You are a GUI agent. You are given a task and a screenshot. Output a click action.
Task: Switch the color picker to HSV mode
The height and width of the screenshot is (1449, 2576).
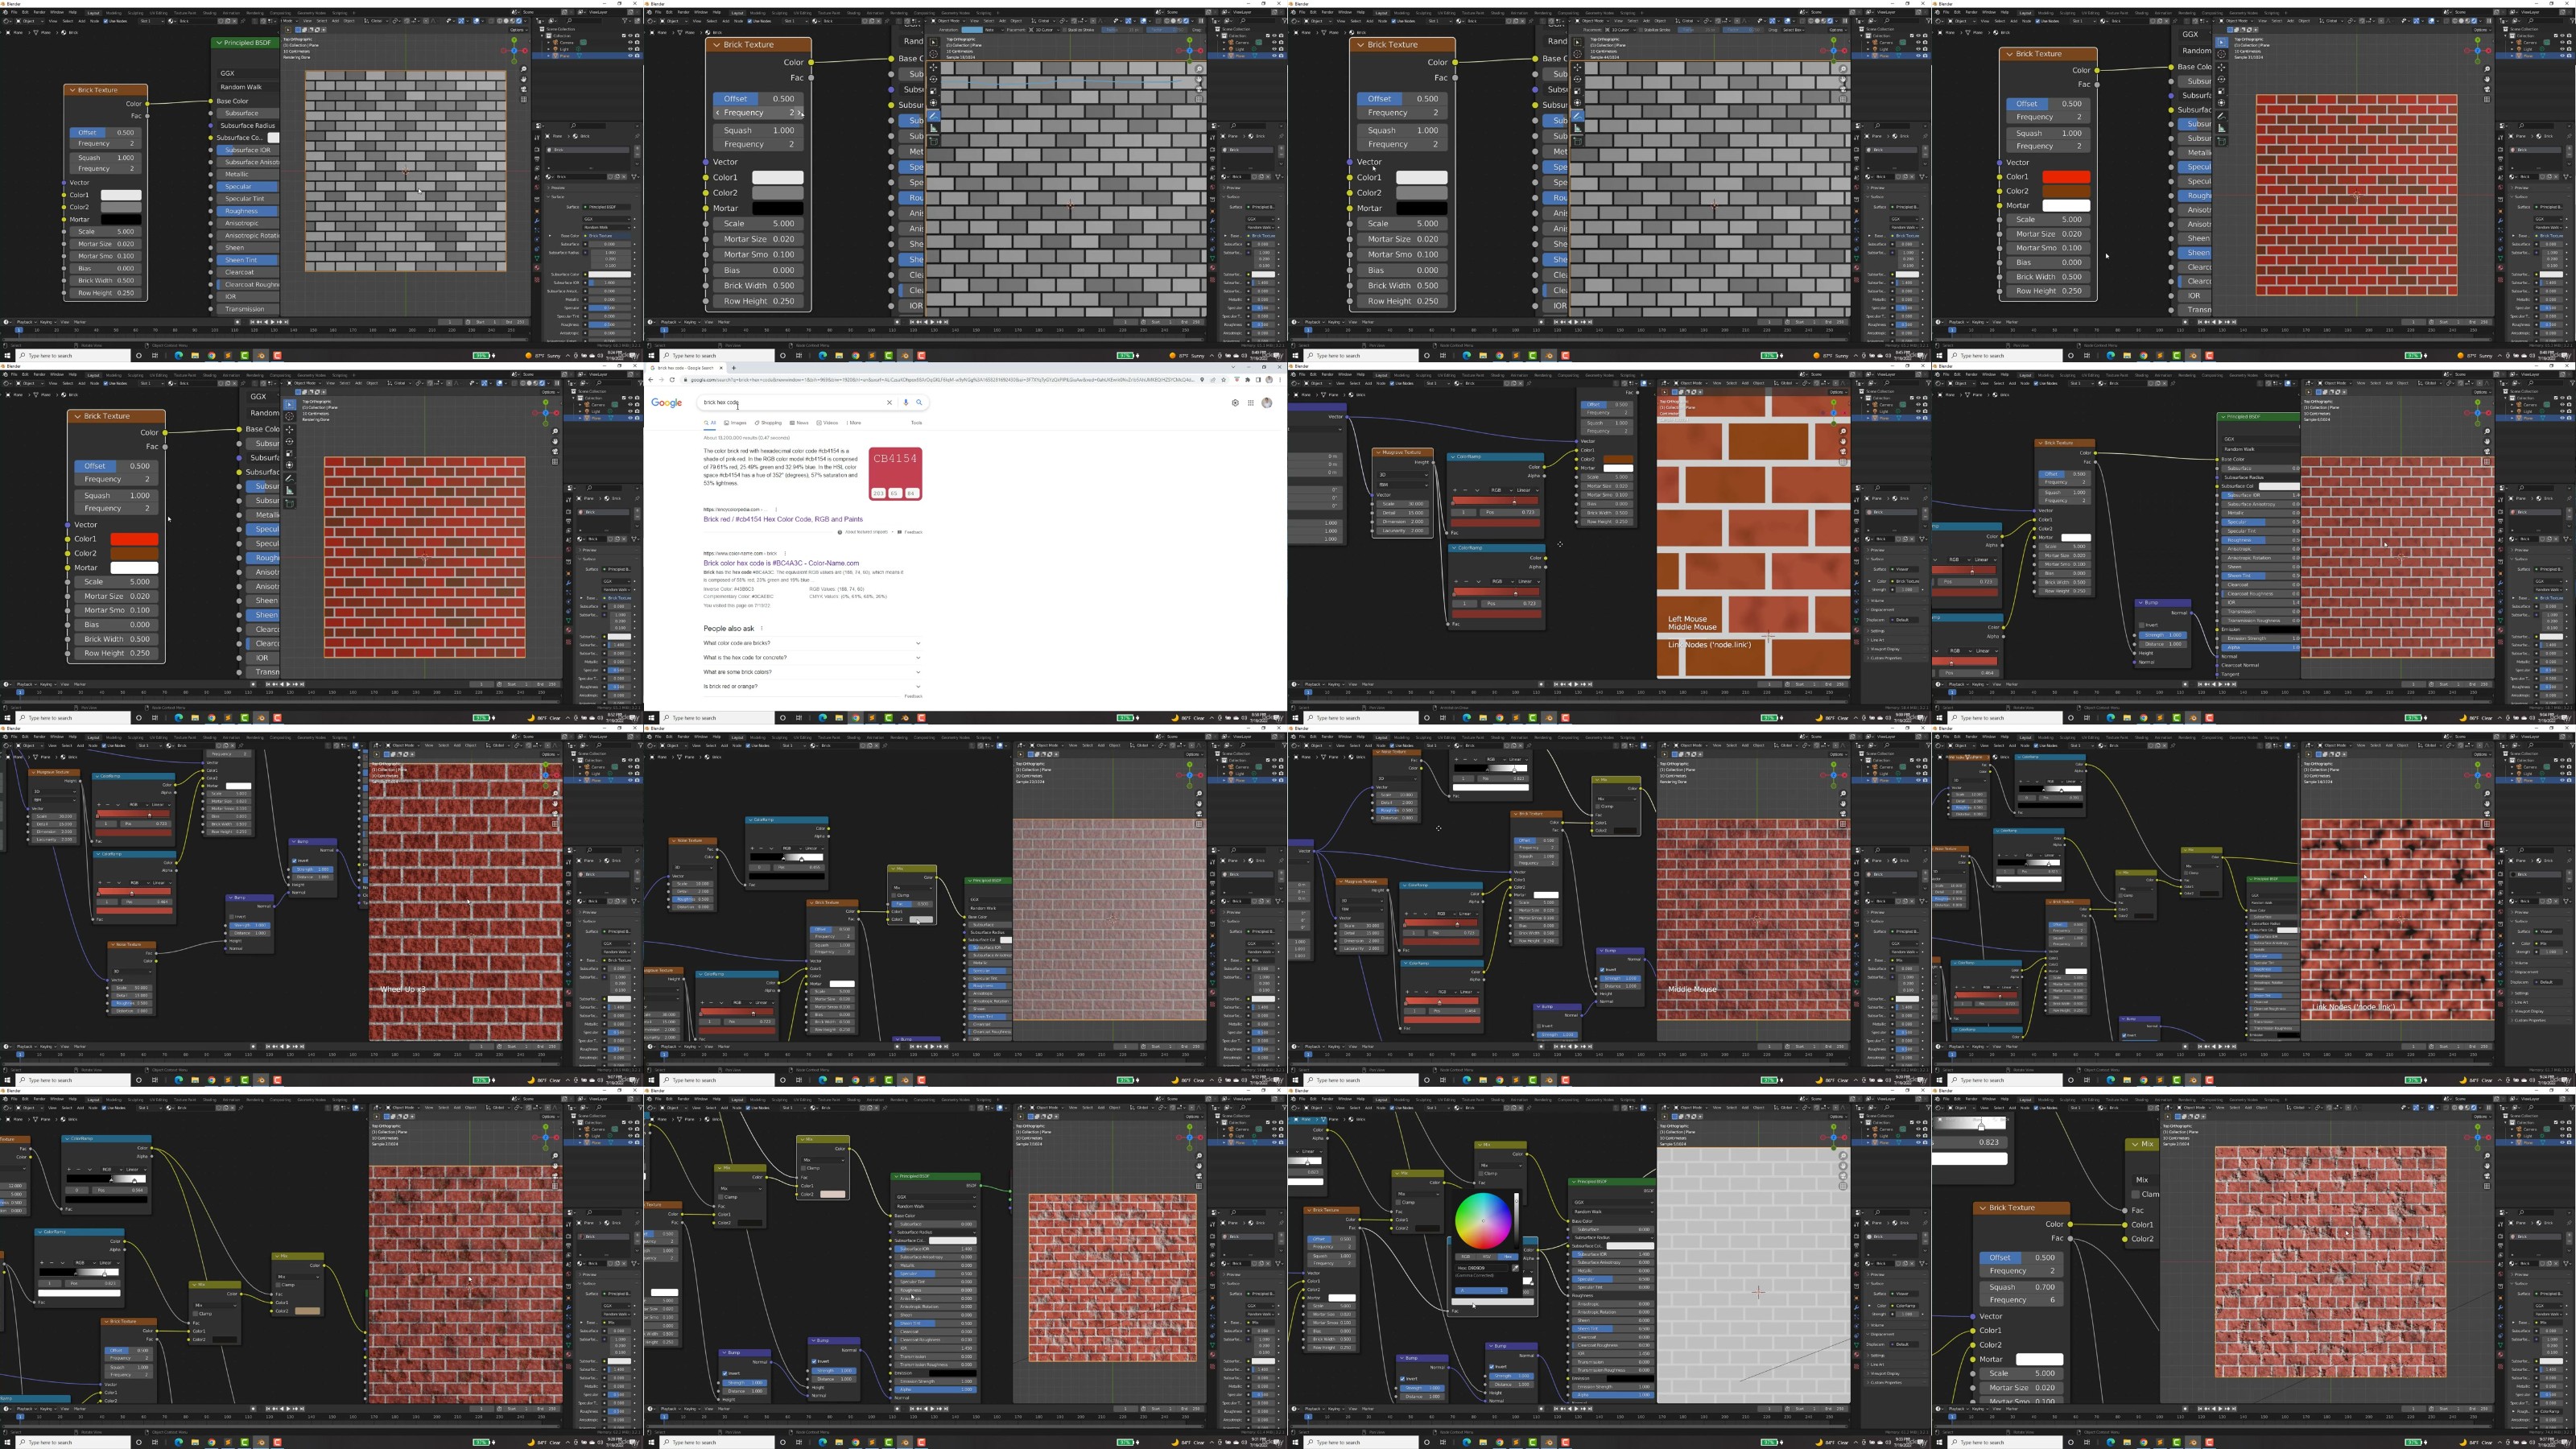[x=1487, y=1257]
